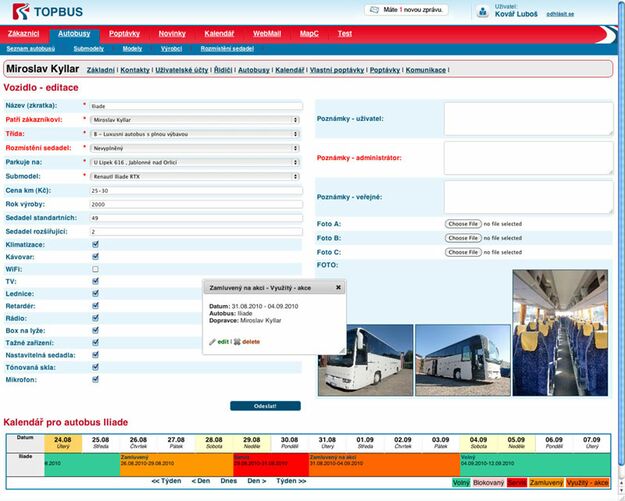Viewport: 625px width, 501px height.
Task: Open the leftmost white bus front photo
Action: coord(366,360)
